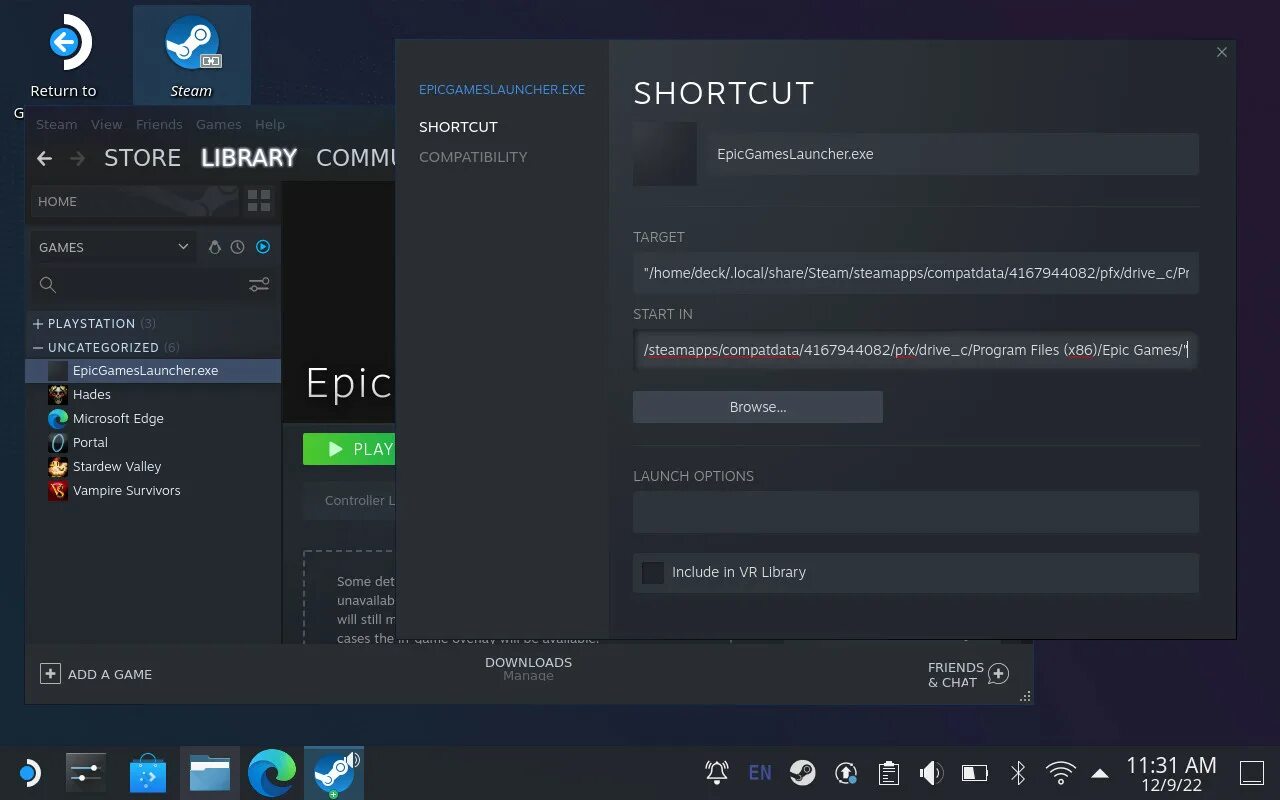1280x800 pixels.
Task: Enable Include in VR Library checkbox
Action: [x=653, y=573]
